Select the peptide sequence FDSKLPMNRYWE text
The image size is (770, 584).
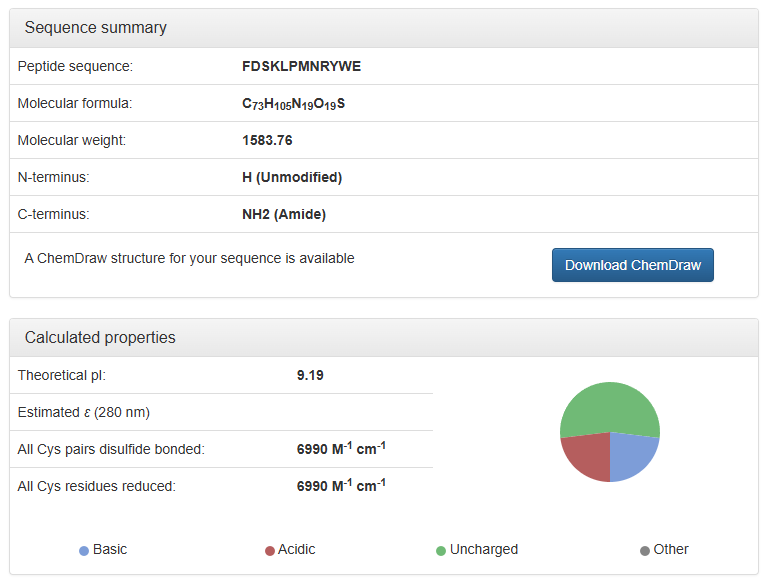tap(301, 66)
